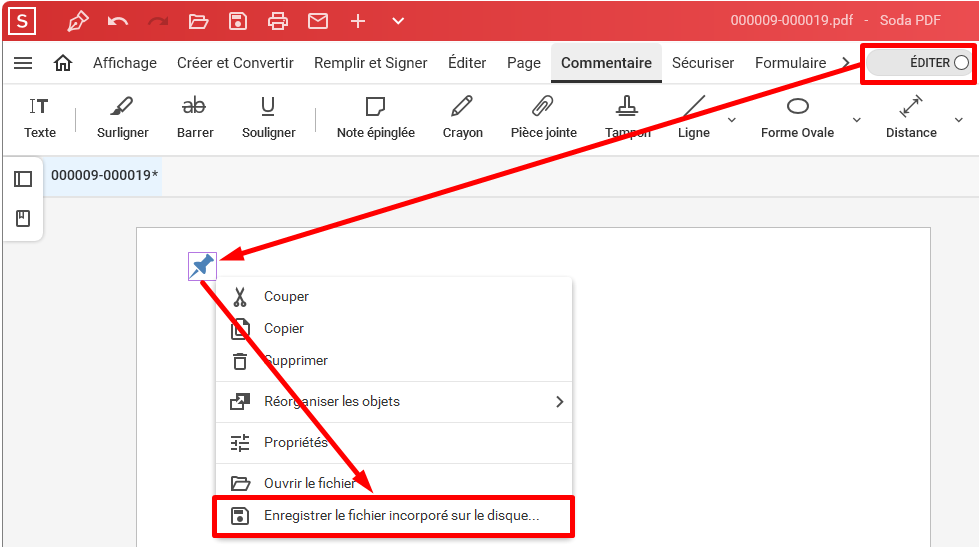
Task: Expand the Distance tool dropdown
Action: coord(958,120)
